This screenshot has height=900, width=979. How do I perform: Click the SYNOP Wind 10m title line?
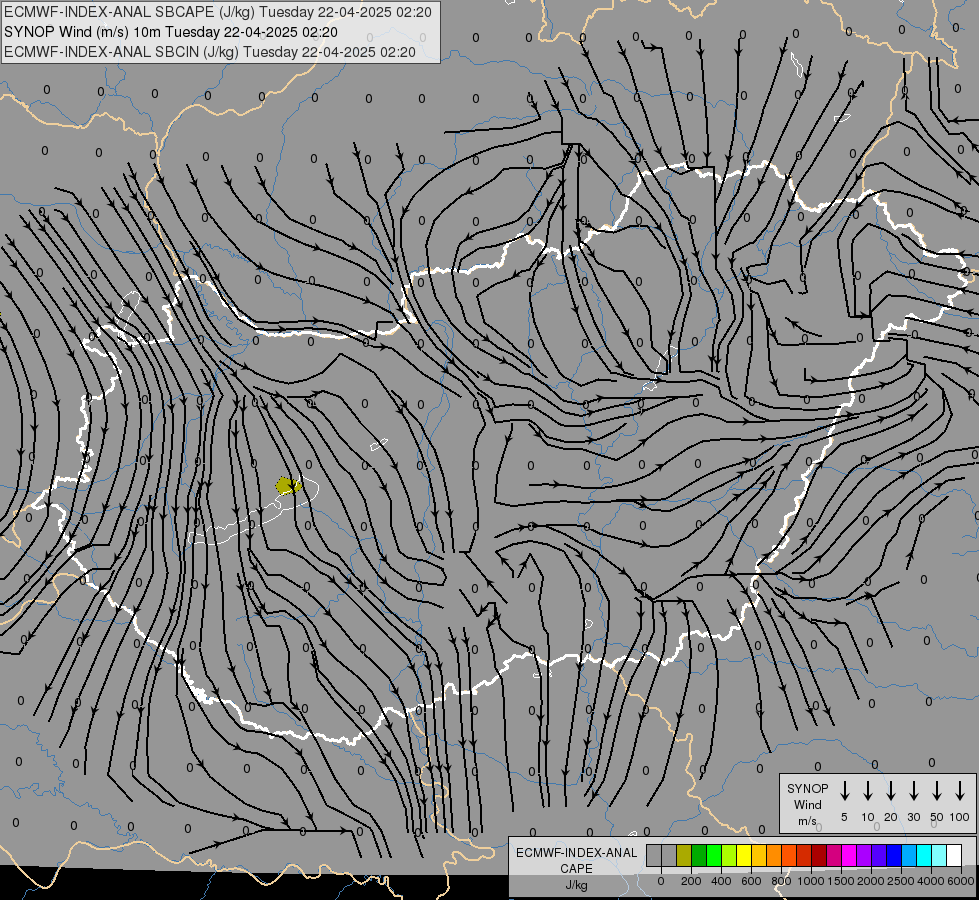coord(170,32)
